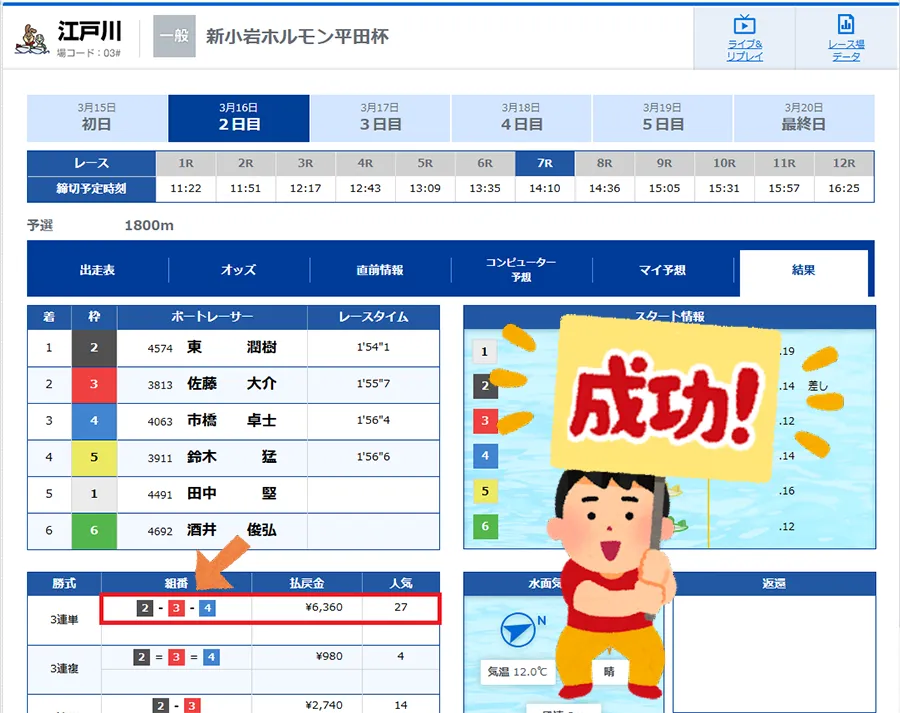The height and width of the screenshot is (713, 900).
Task: Select race 12R in race row
Action: [x=844, y=163]
